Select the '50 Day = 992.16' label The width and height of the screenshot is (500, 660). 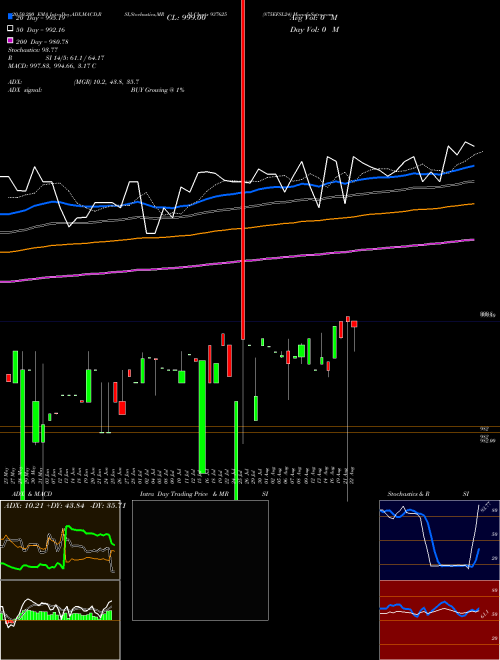[40, 30]
